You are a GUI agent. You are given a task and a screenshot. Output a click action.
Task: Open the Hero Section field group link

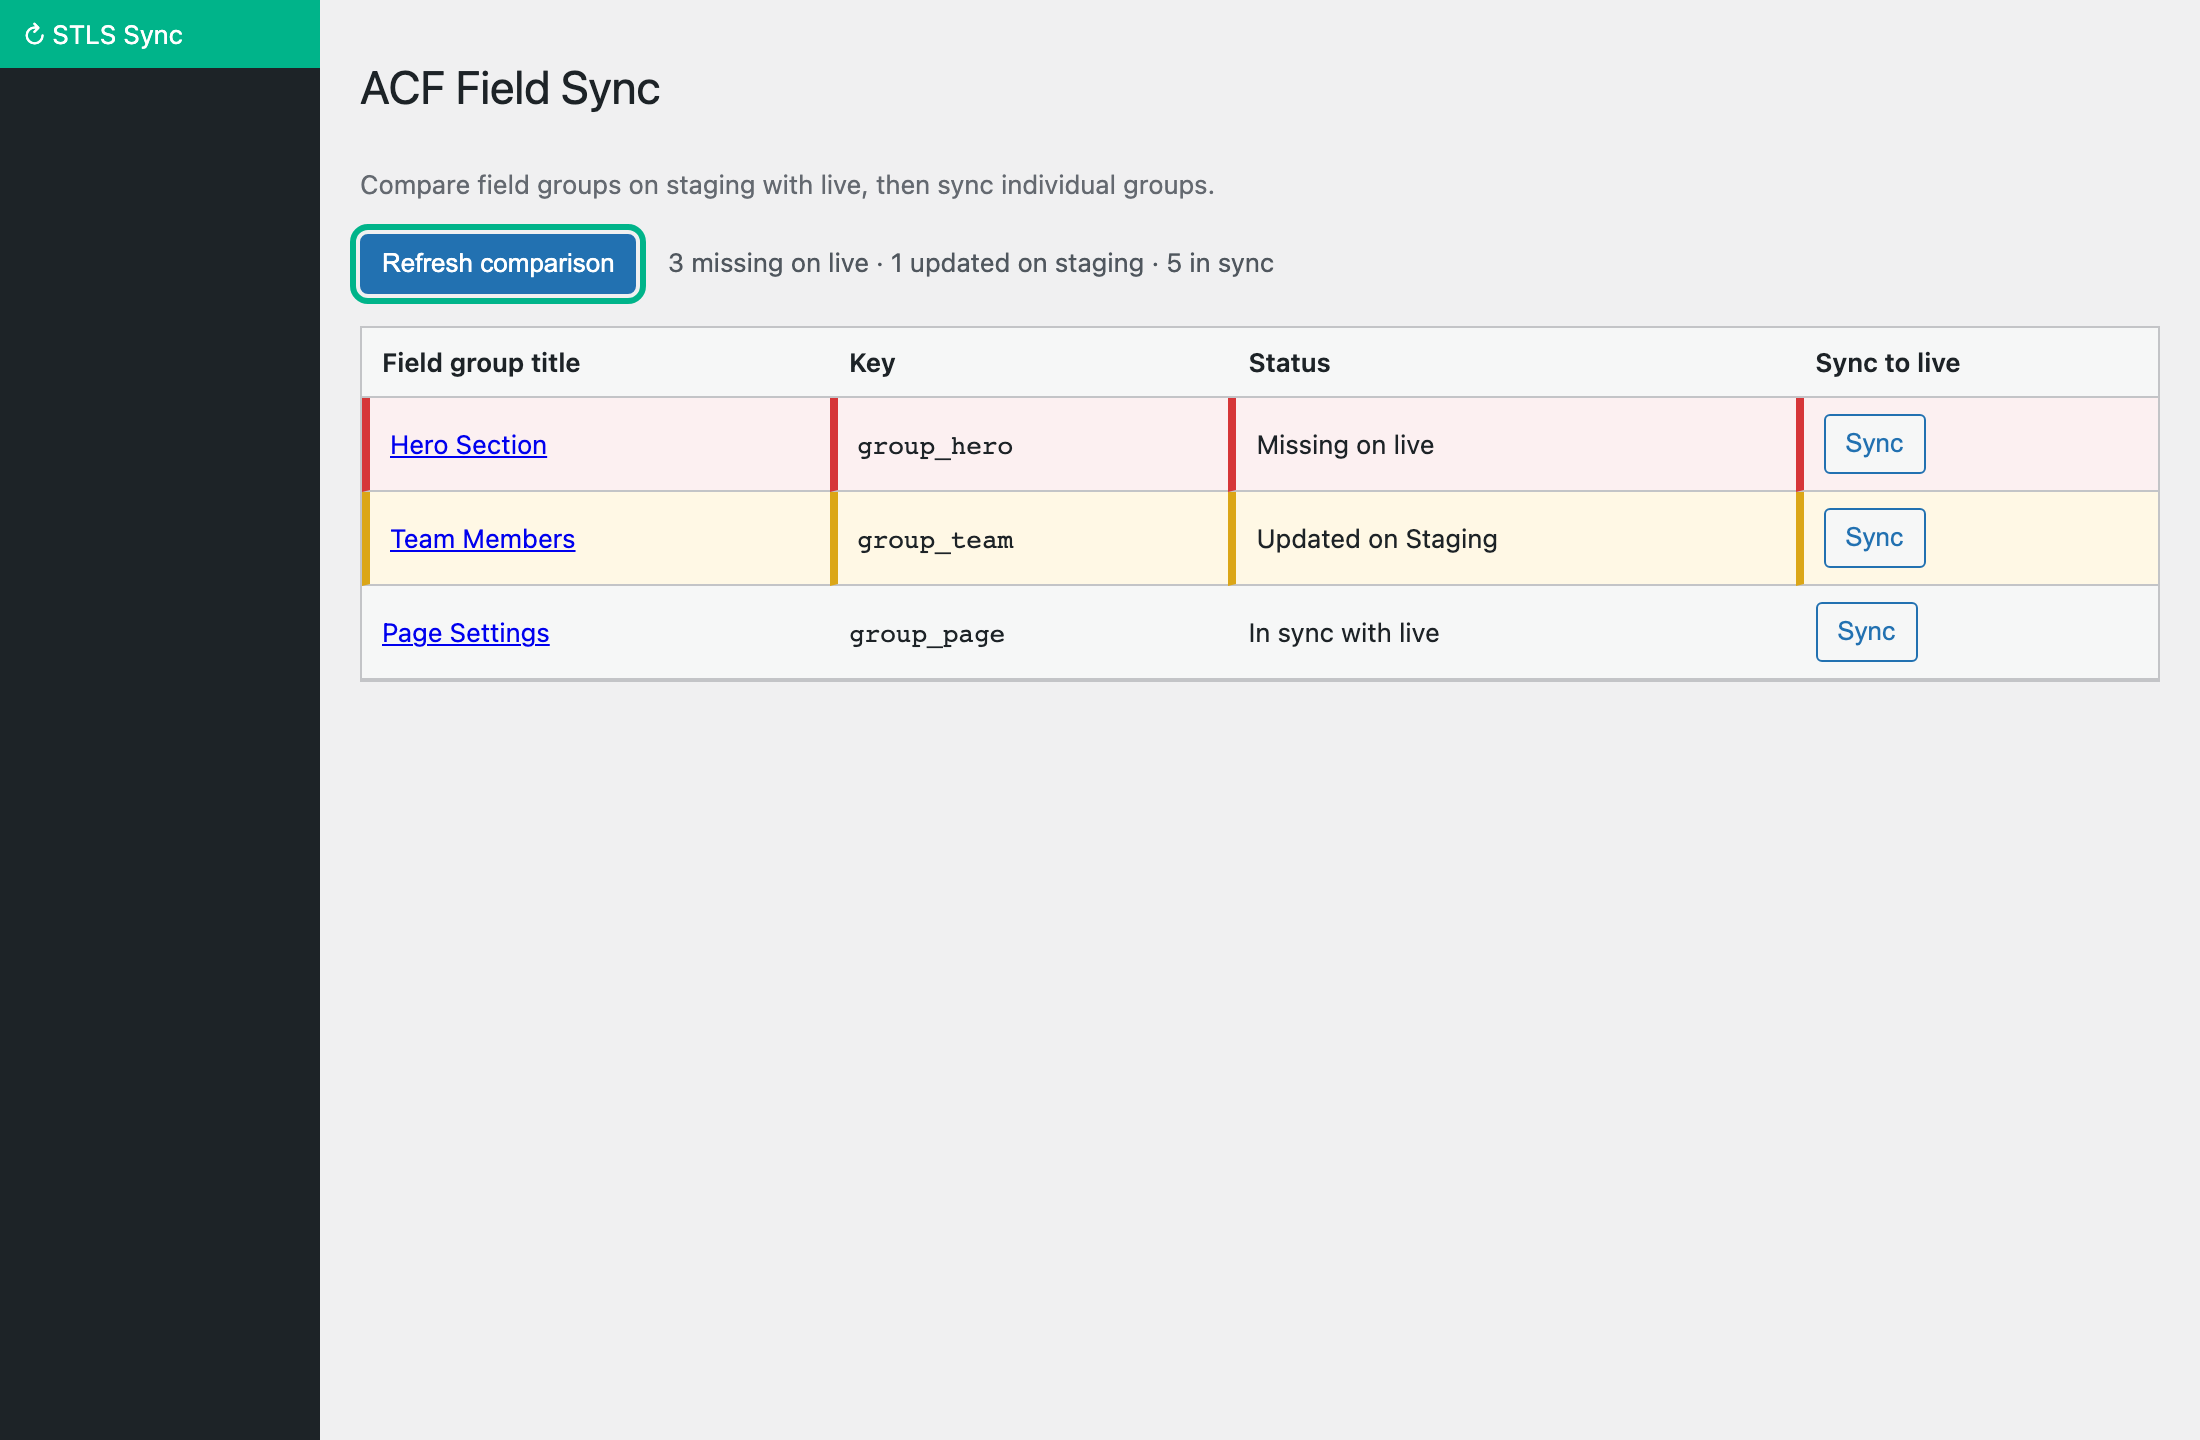point(468,445)
